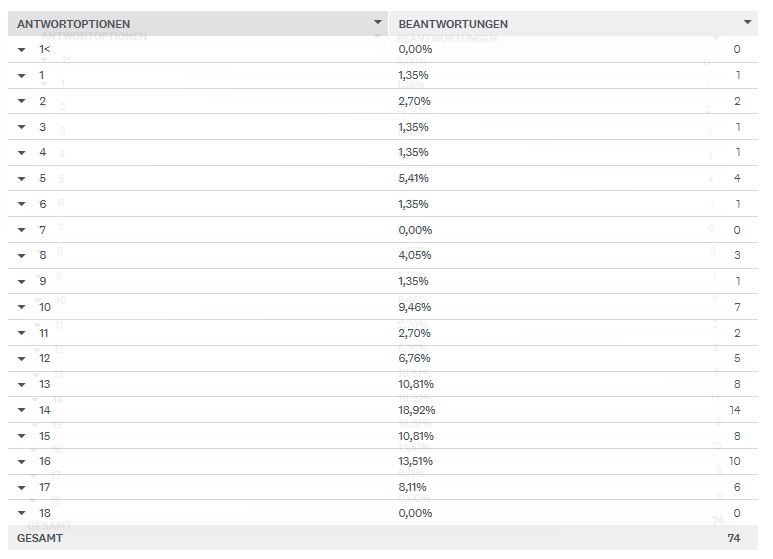Viewport: 773px width, 559px height.
Task: Select the 5,41% value for option 5
Action: pyautogui.click(x=413, y=178)
